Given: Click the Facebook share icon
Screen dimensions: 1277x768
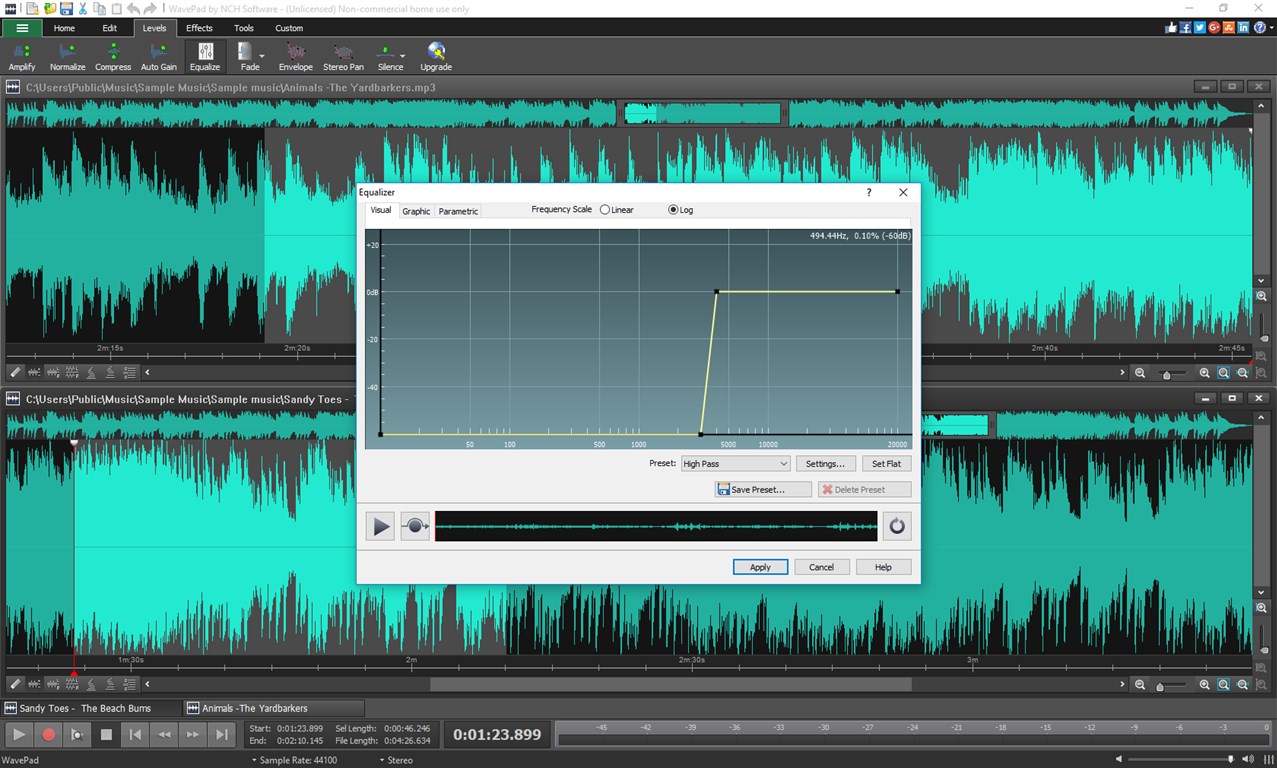Looking at the screenshot, I should click(x=1186, y=27).
